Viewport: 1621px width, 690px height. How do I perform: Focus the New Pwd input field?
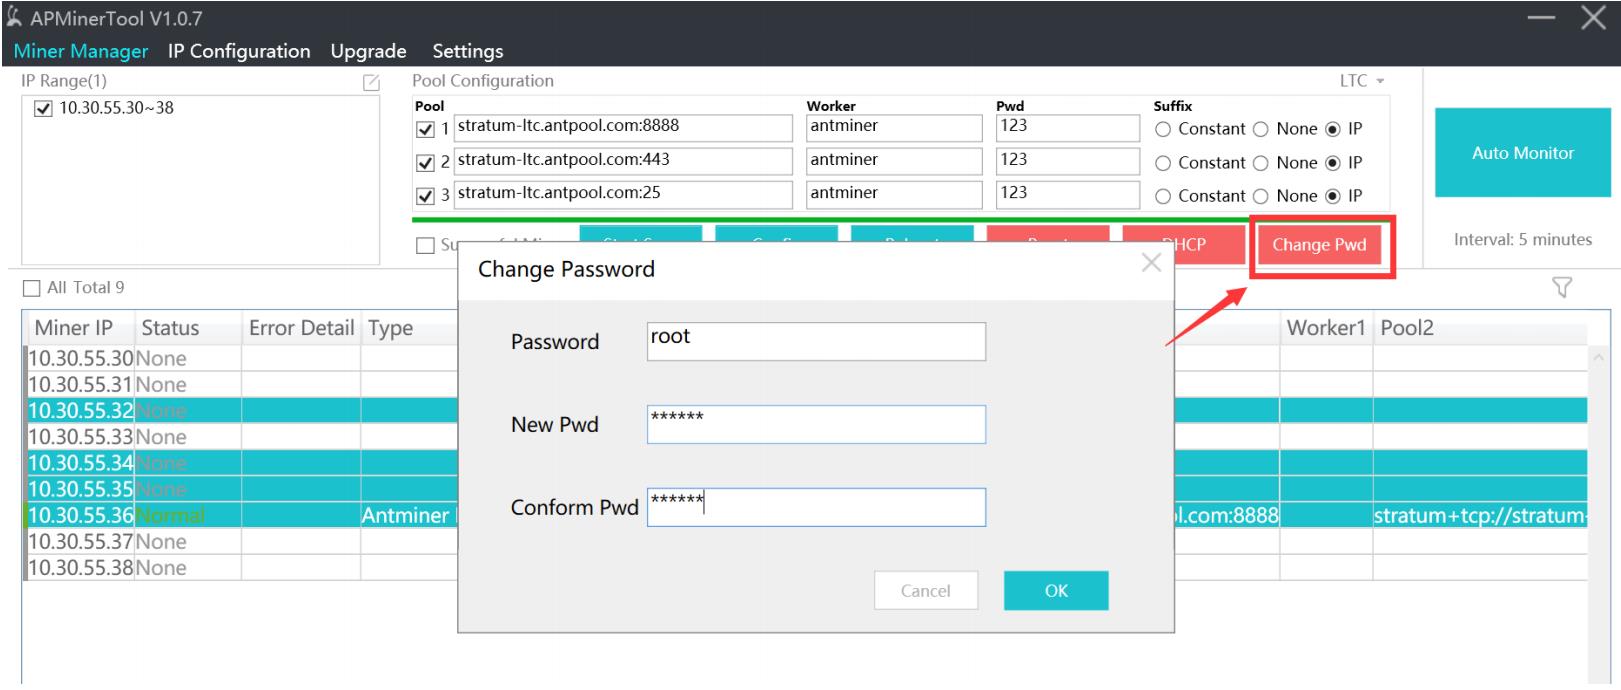tap(816, 424)
